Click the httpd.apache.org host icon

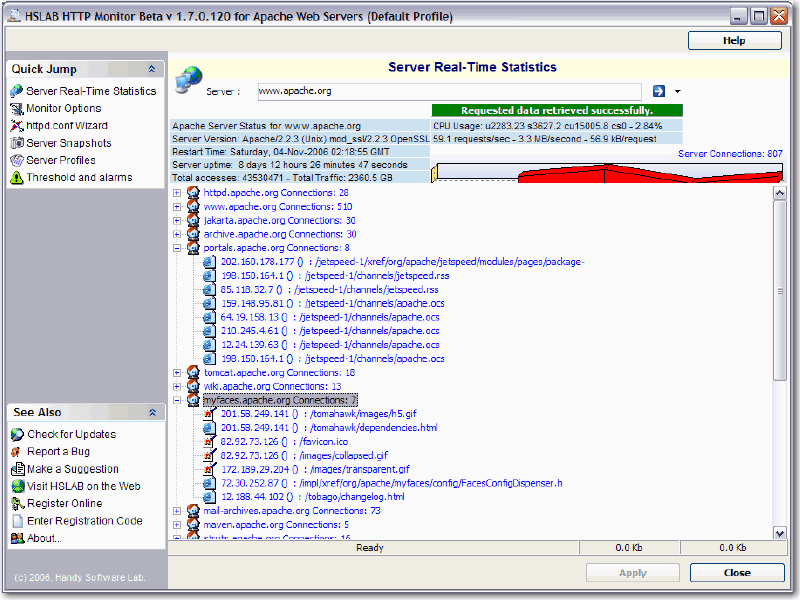193,192
